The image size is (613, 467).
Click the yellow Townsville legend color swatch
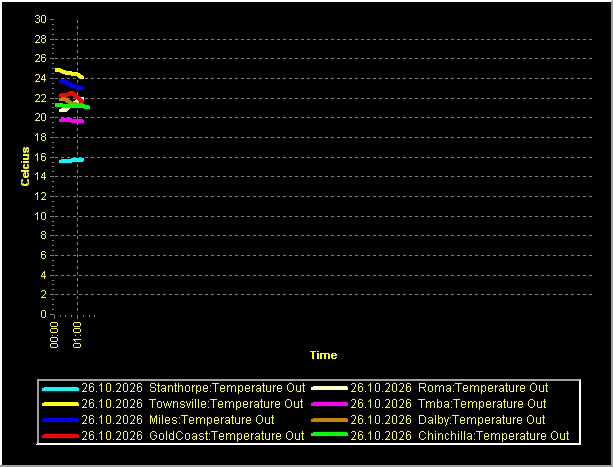(x=61, y=404)
